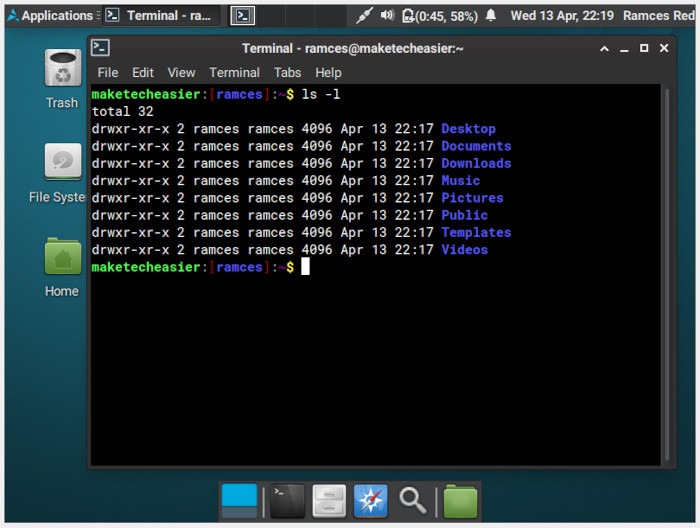Click the Public directory name in listing
This screenshot has height=528, width=700.
click(464, 215)
